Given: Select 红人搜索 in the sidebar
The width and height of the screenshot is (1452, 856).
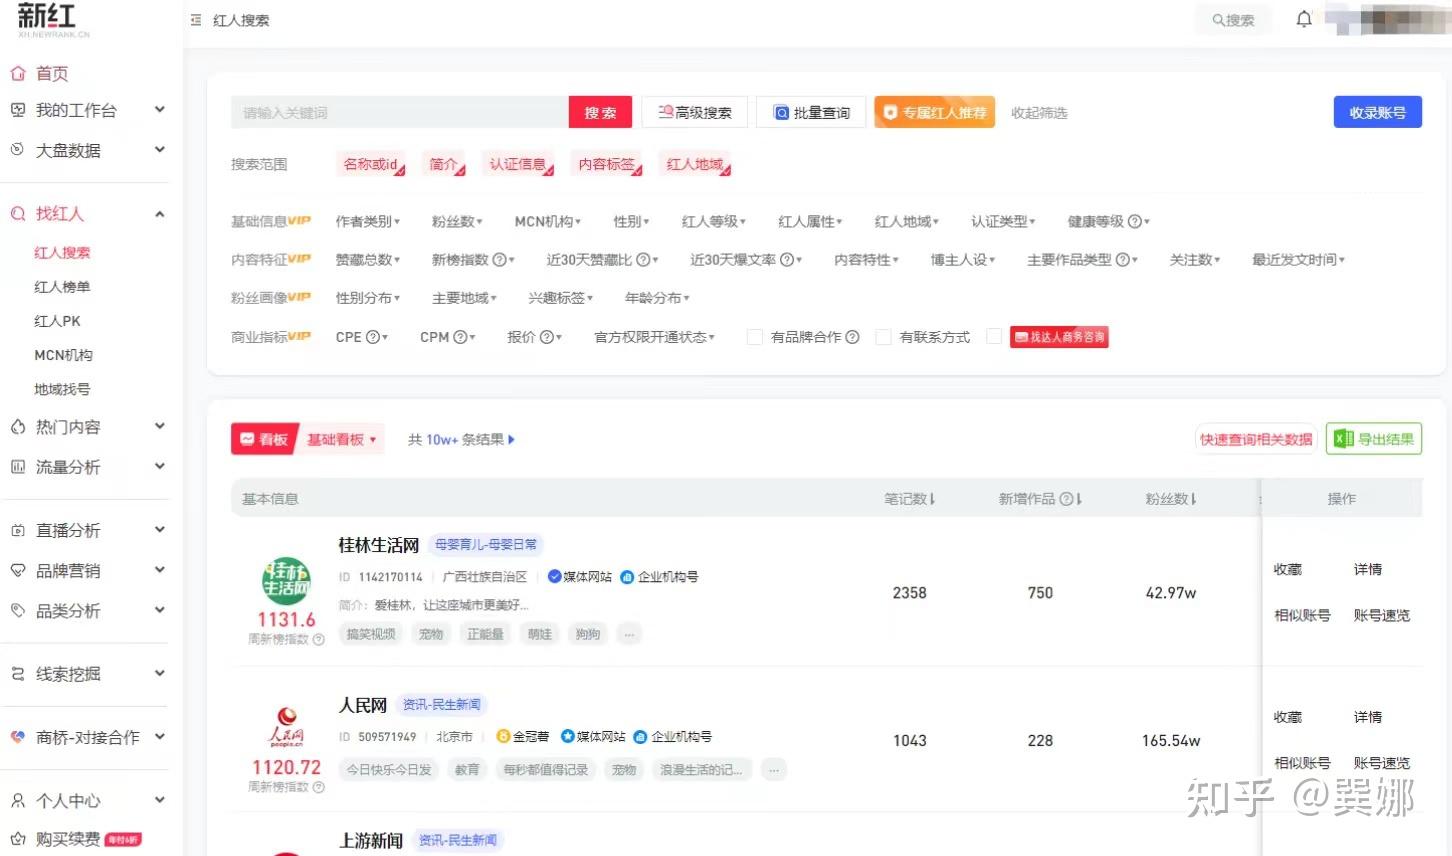Looking at the screenshot, I should [62, 253].
